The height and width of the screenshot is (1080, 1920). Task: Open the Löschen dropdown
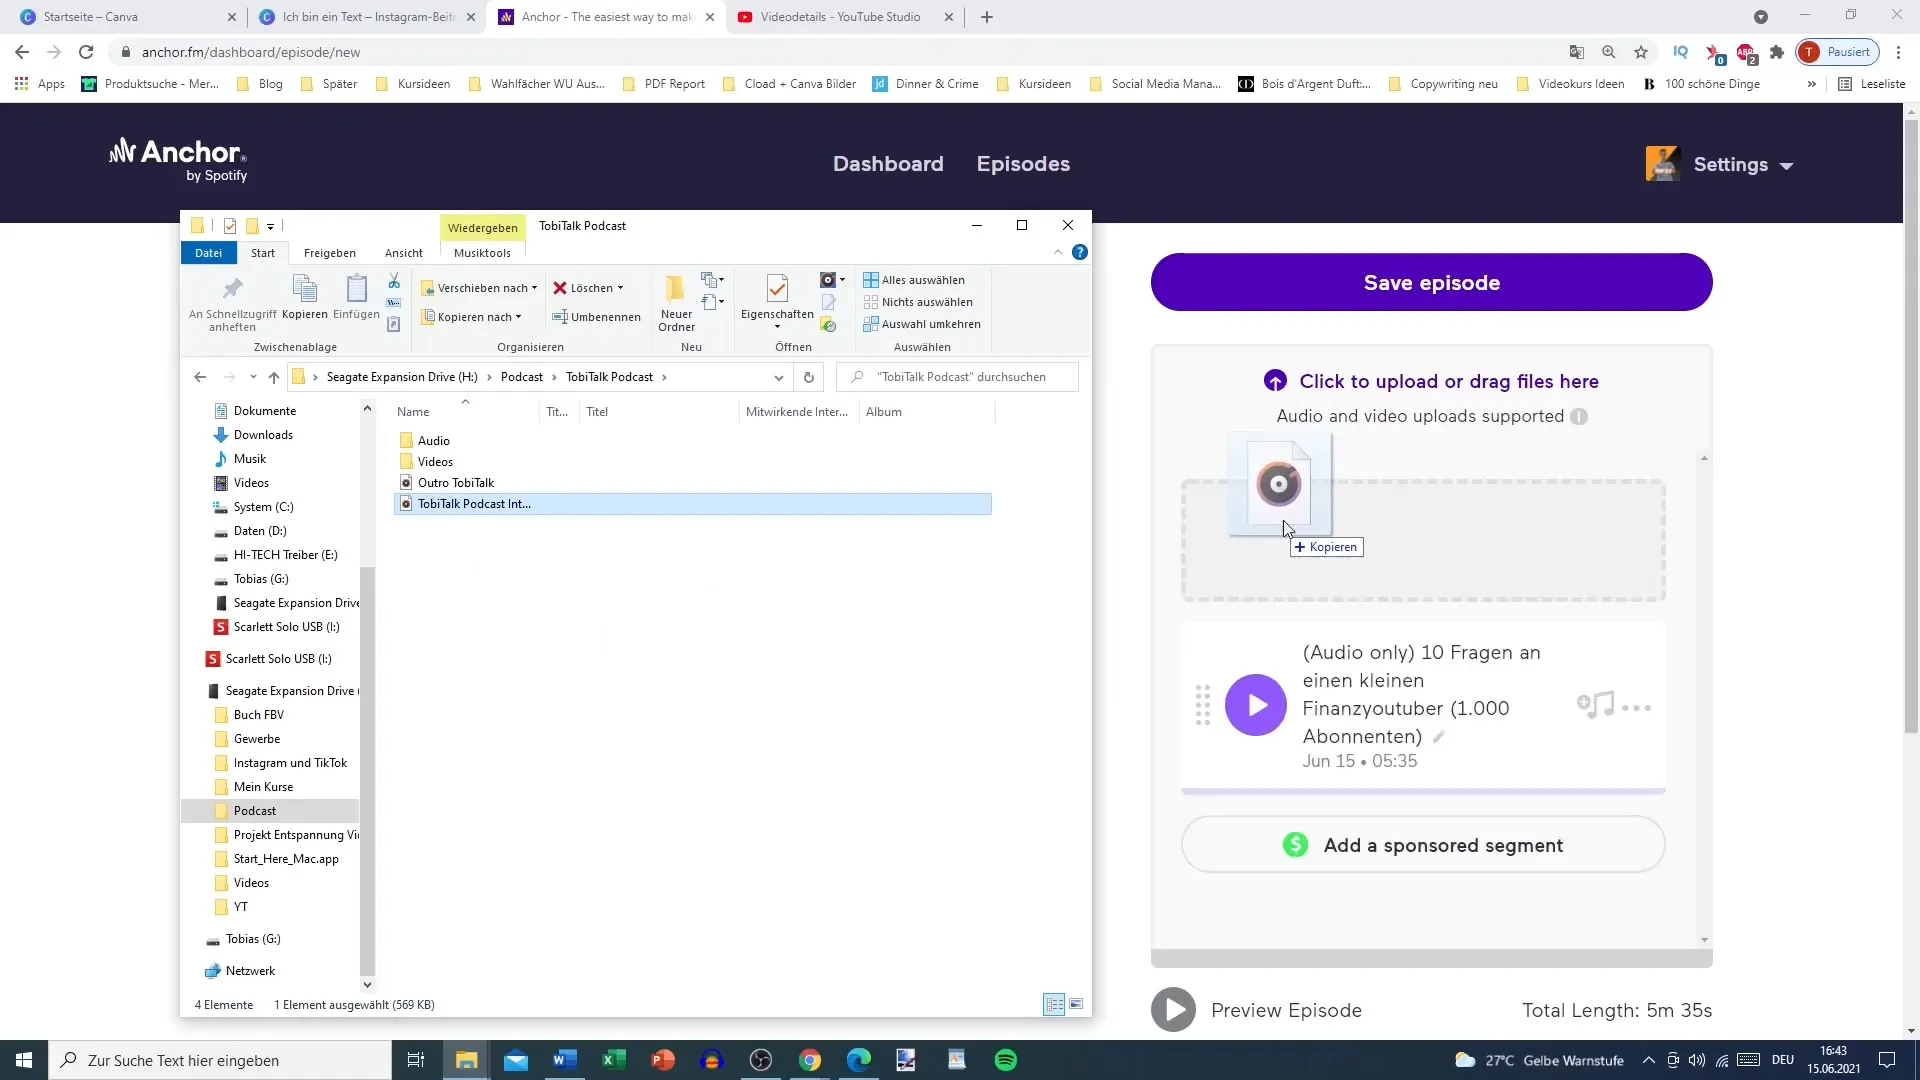(x=589, y=288)
